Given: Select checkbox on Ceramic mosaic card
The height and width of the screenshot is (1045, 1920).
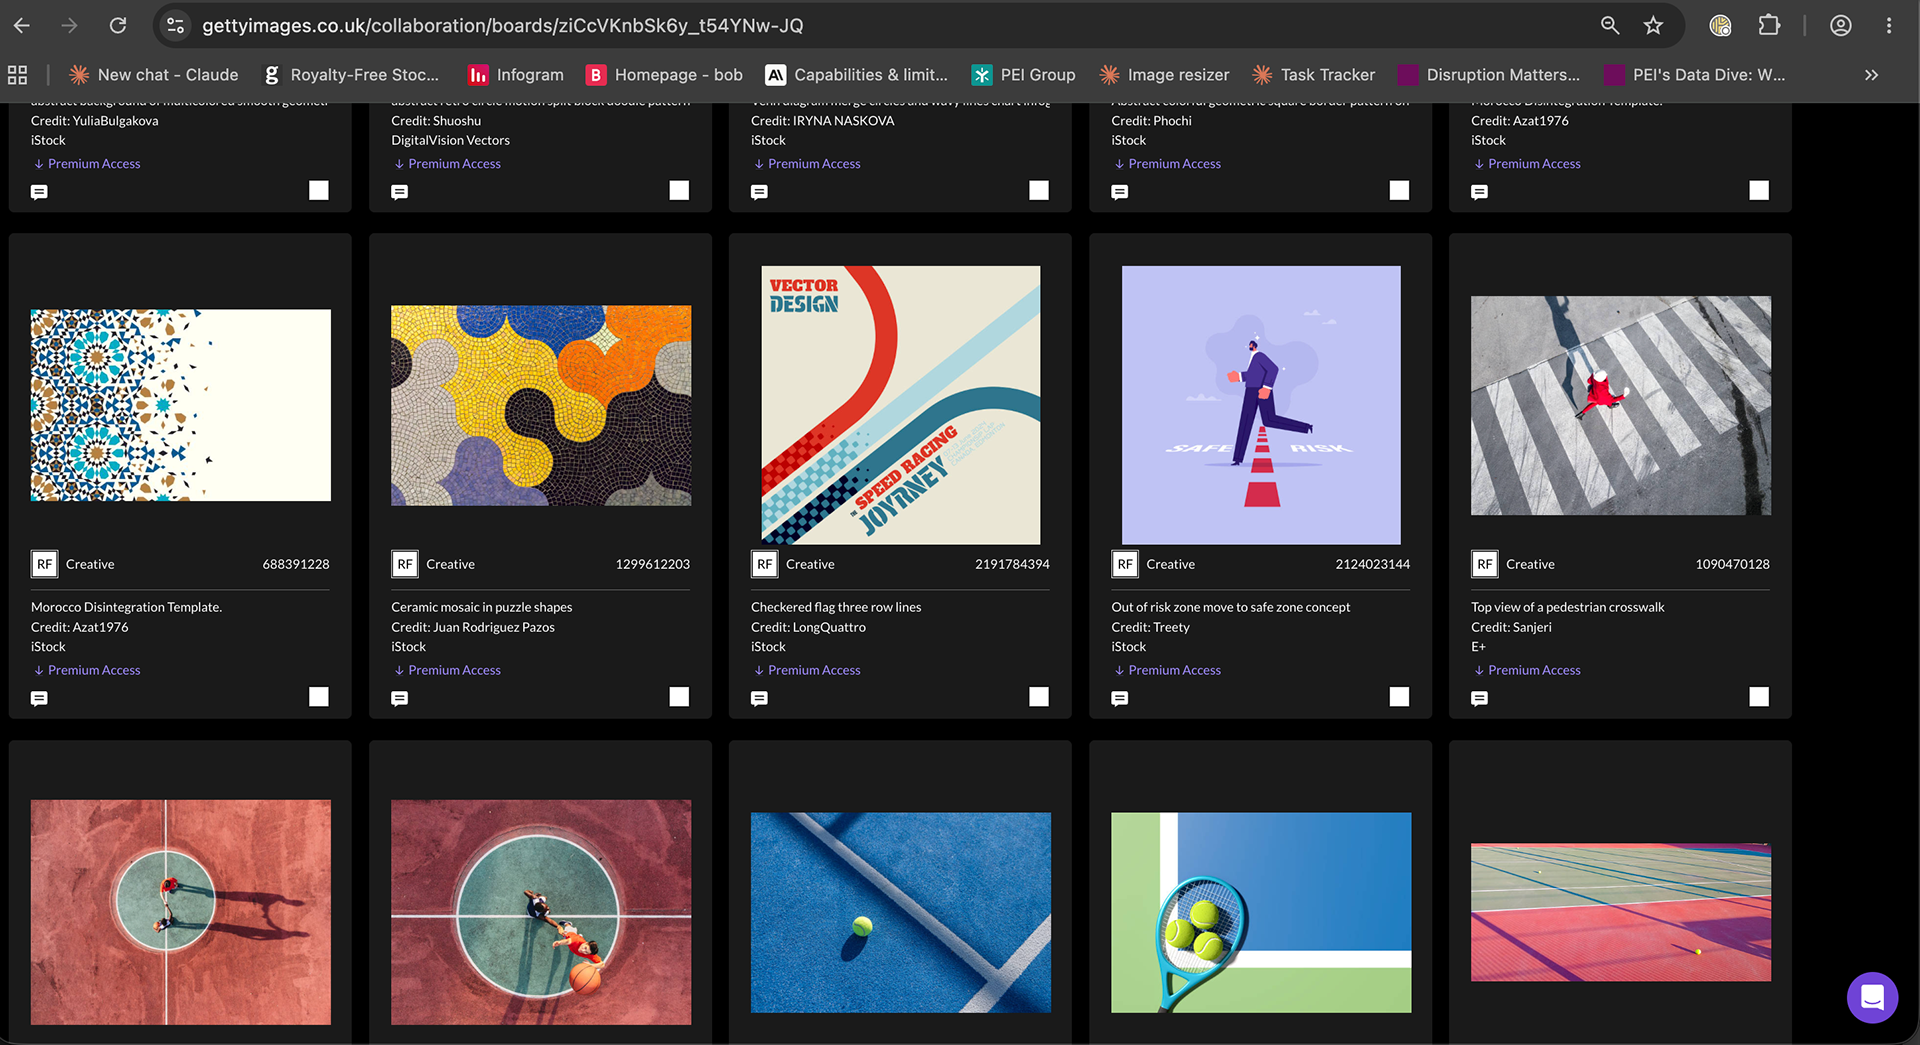Looking at the screenshot, I should pyautogui.click(x=679, y=697).
